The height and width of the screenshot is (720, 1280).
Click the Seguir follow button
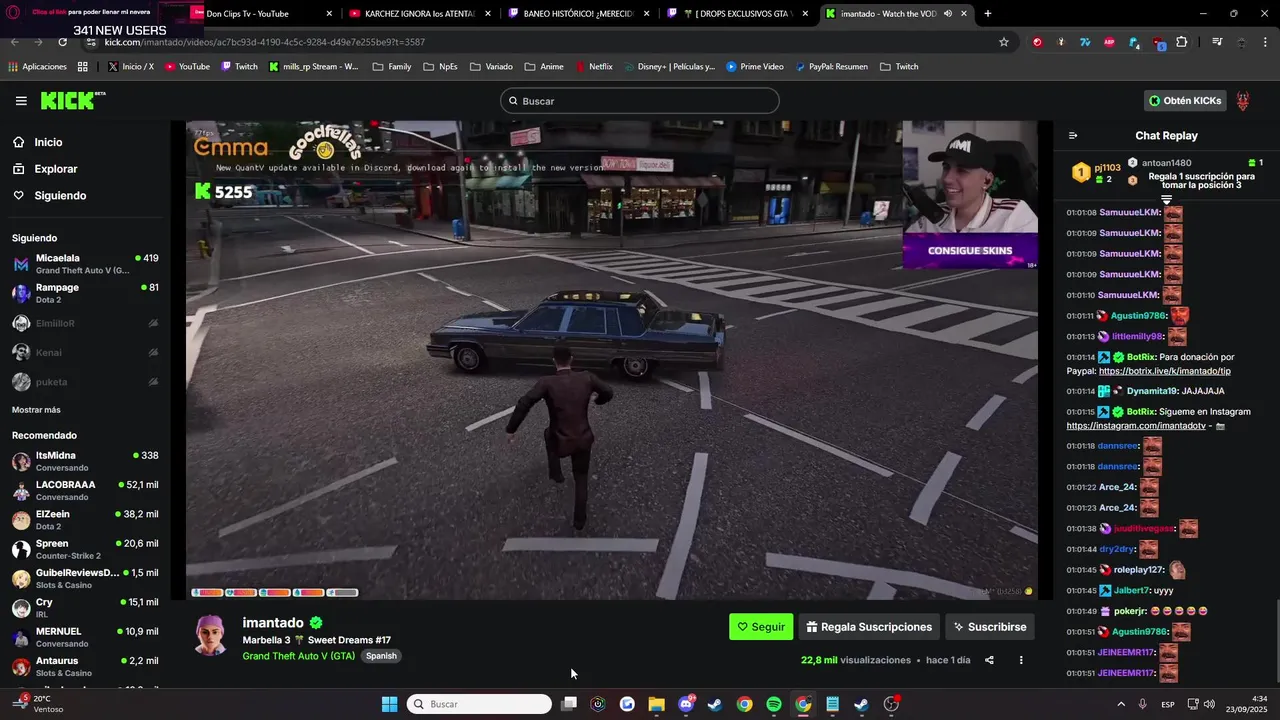761,627
